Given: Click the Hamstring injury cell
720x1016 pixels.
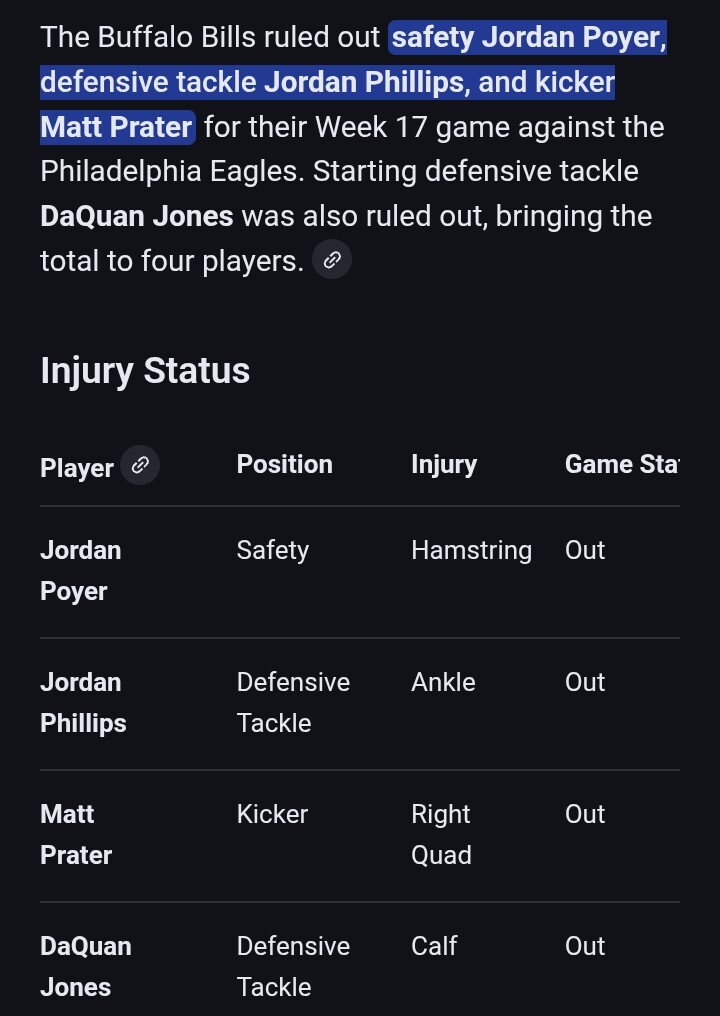Looking at the screenshot, I should coord(471,550).
